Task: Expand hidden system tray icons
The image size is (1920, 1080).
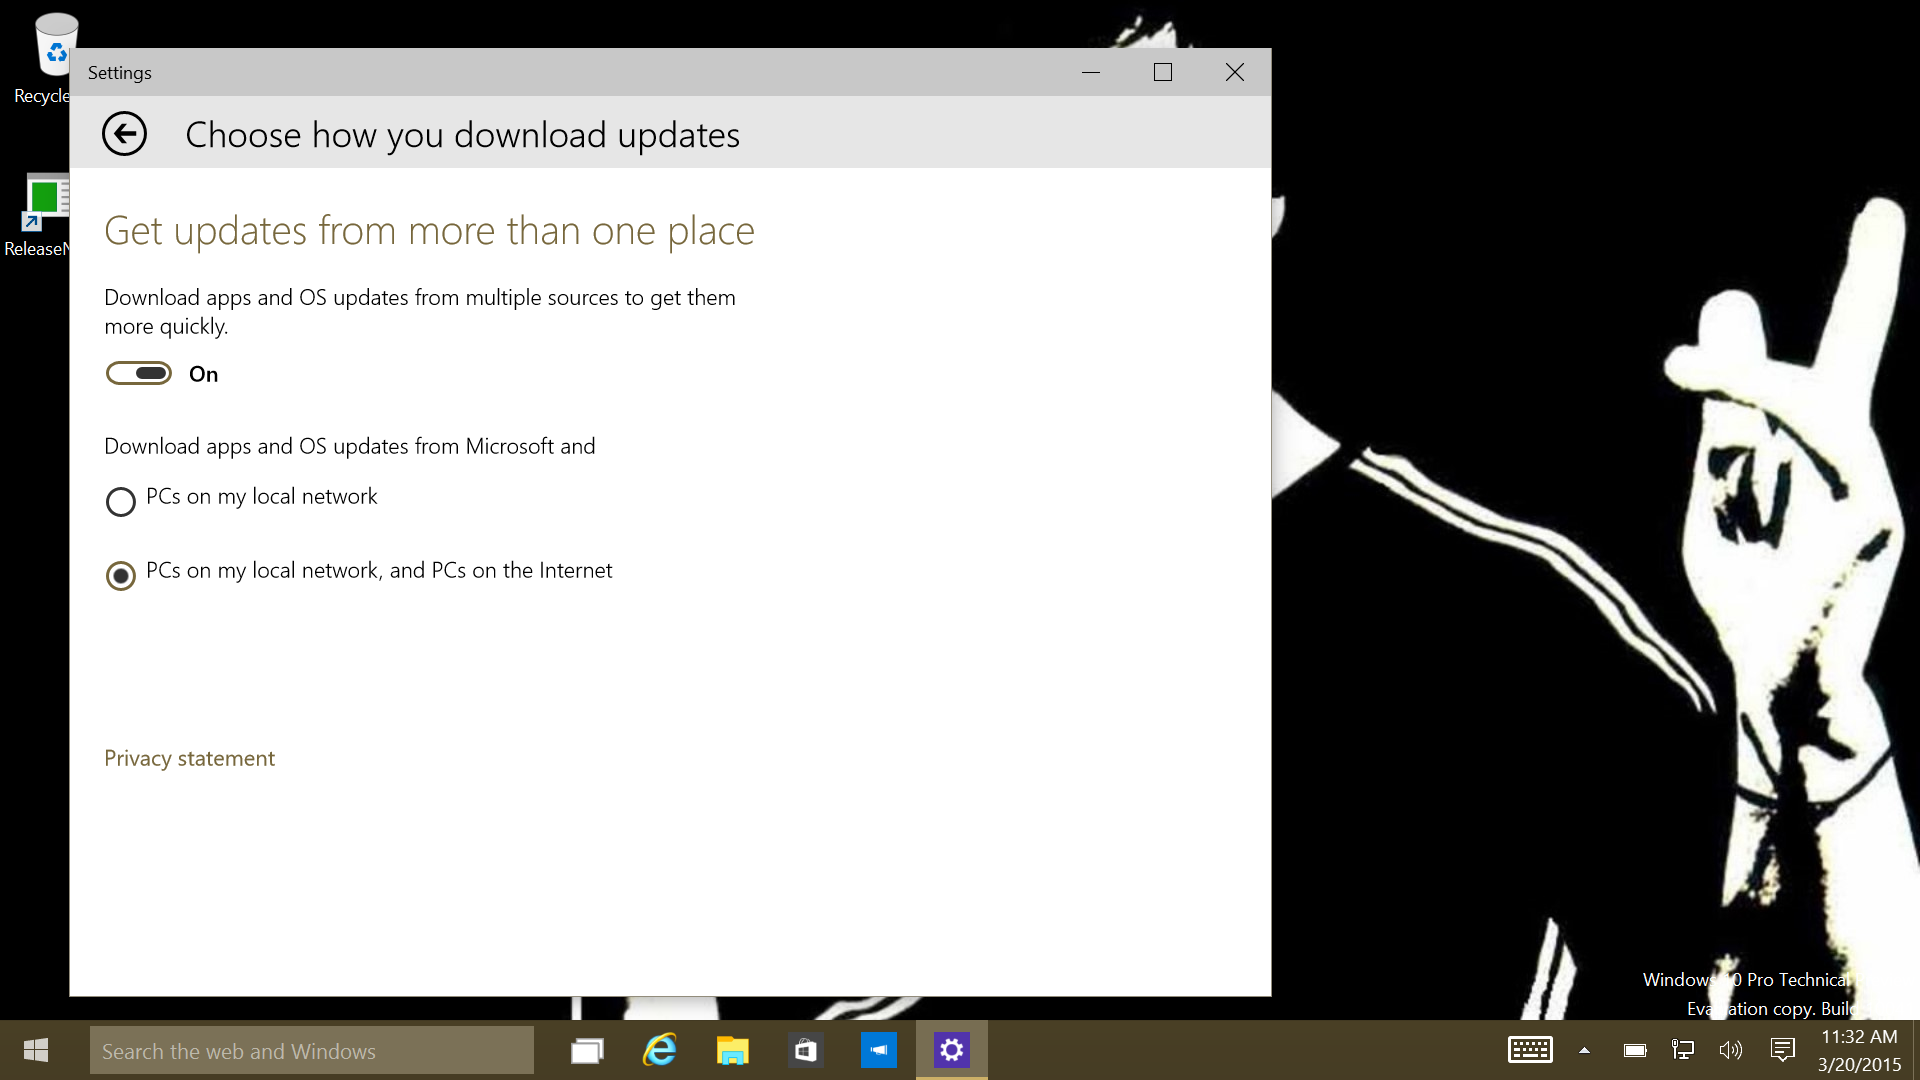Action: coord(1584,1050)
